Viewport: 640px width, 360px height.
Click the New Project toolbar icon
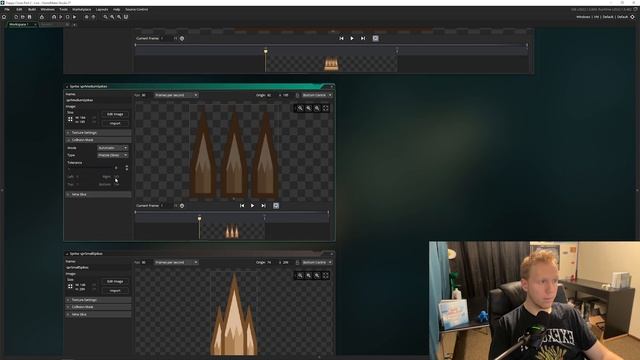16,17
